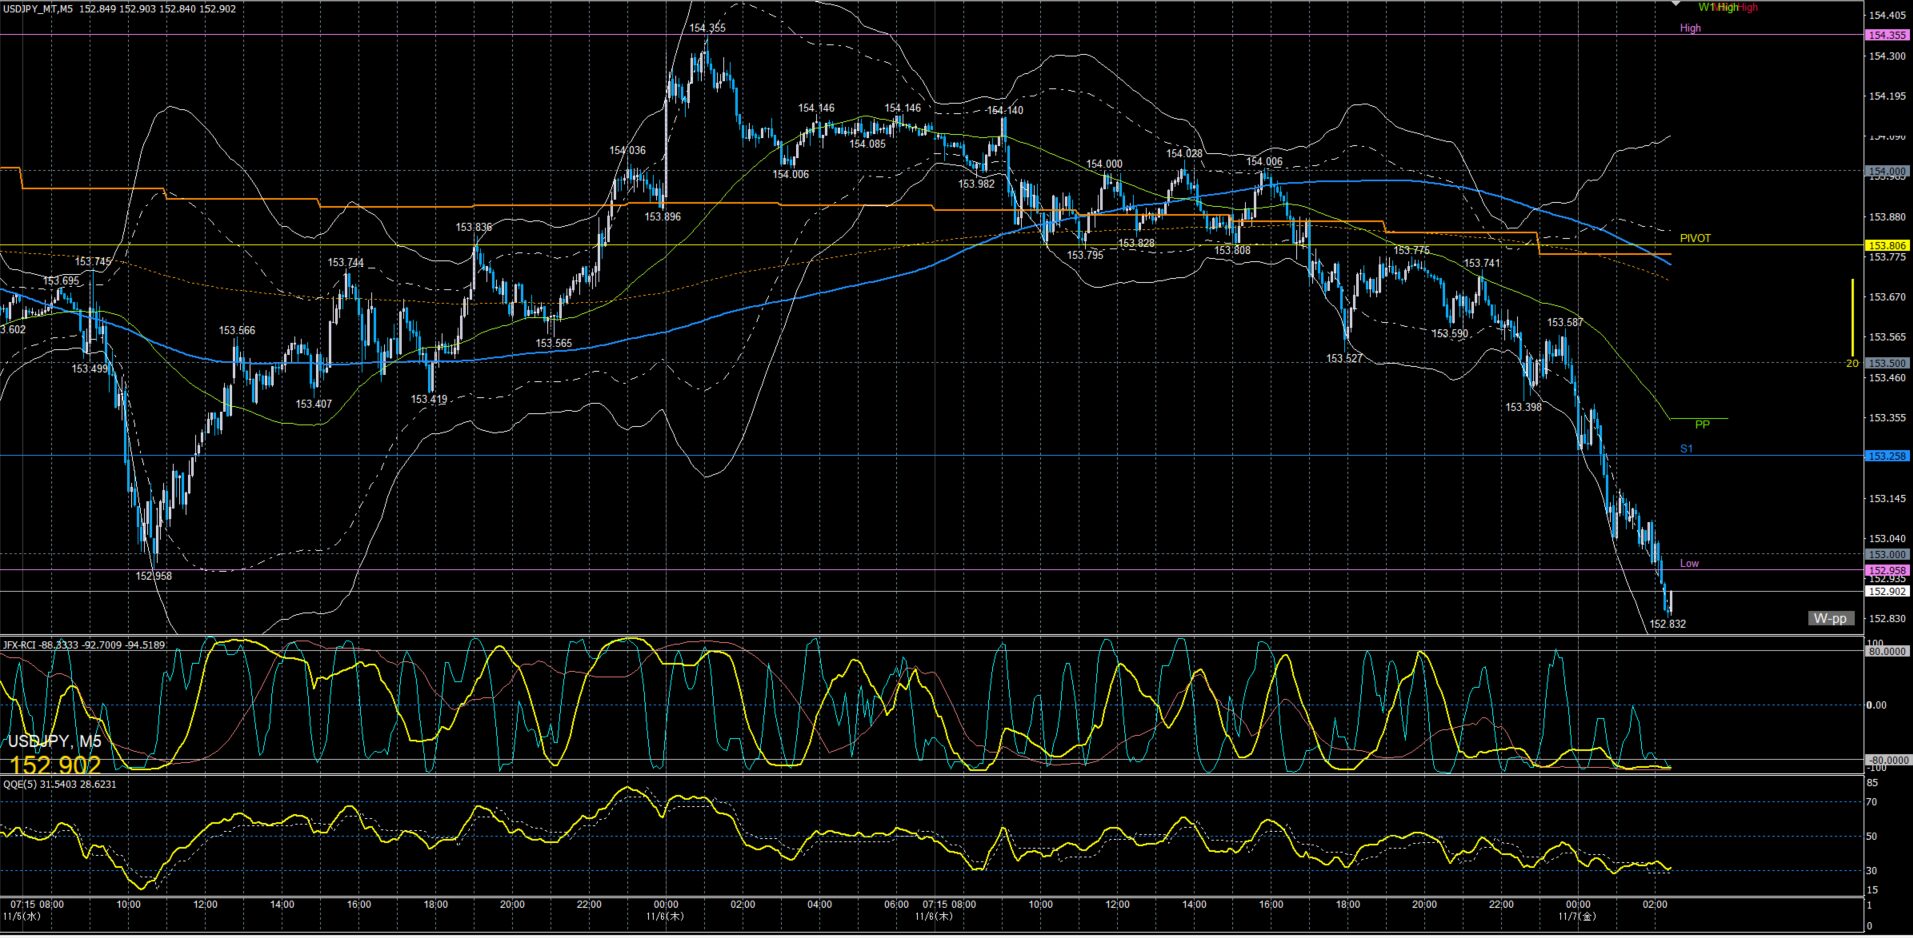The height and width of the screenshot is (938, 1913).
Task: Select the green PP label
Action: 1702,425
